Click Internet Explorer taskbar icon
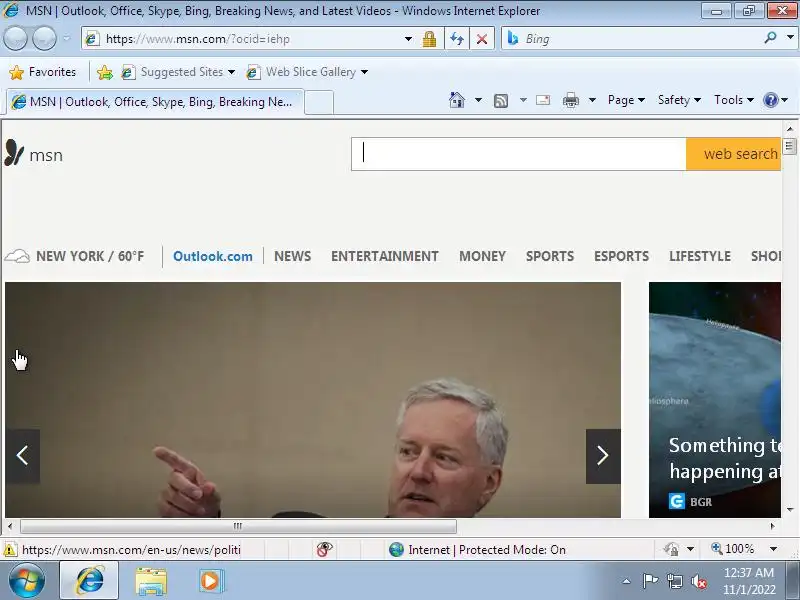 (x=89, y=581)
